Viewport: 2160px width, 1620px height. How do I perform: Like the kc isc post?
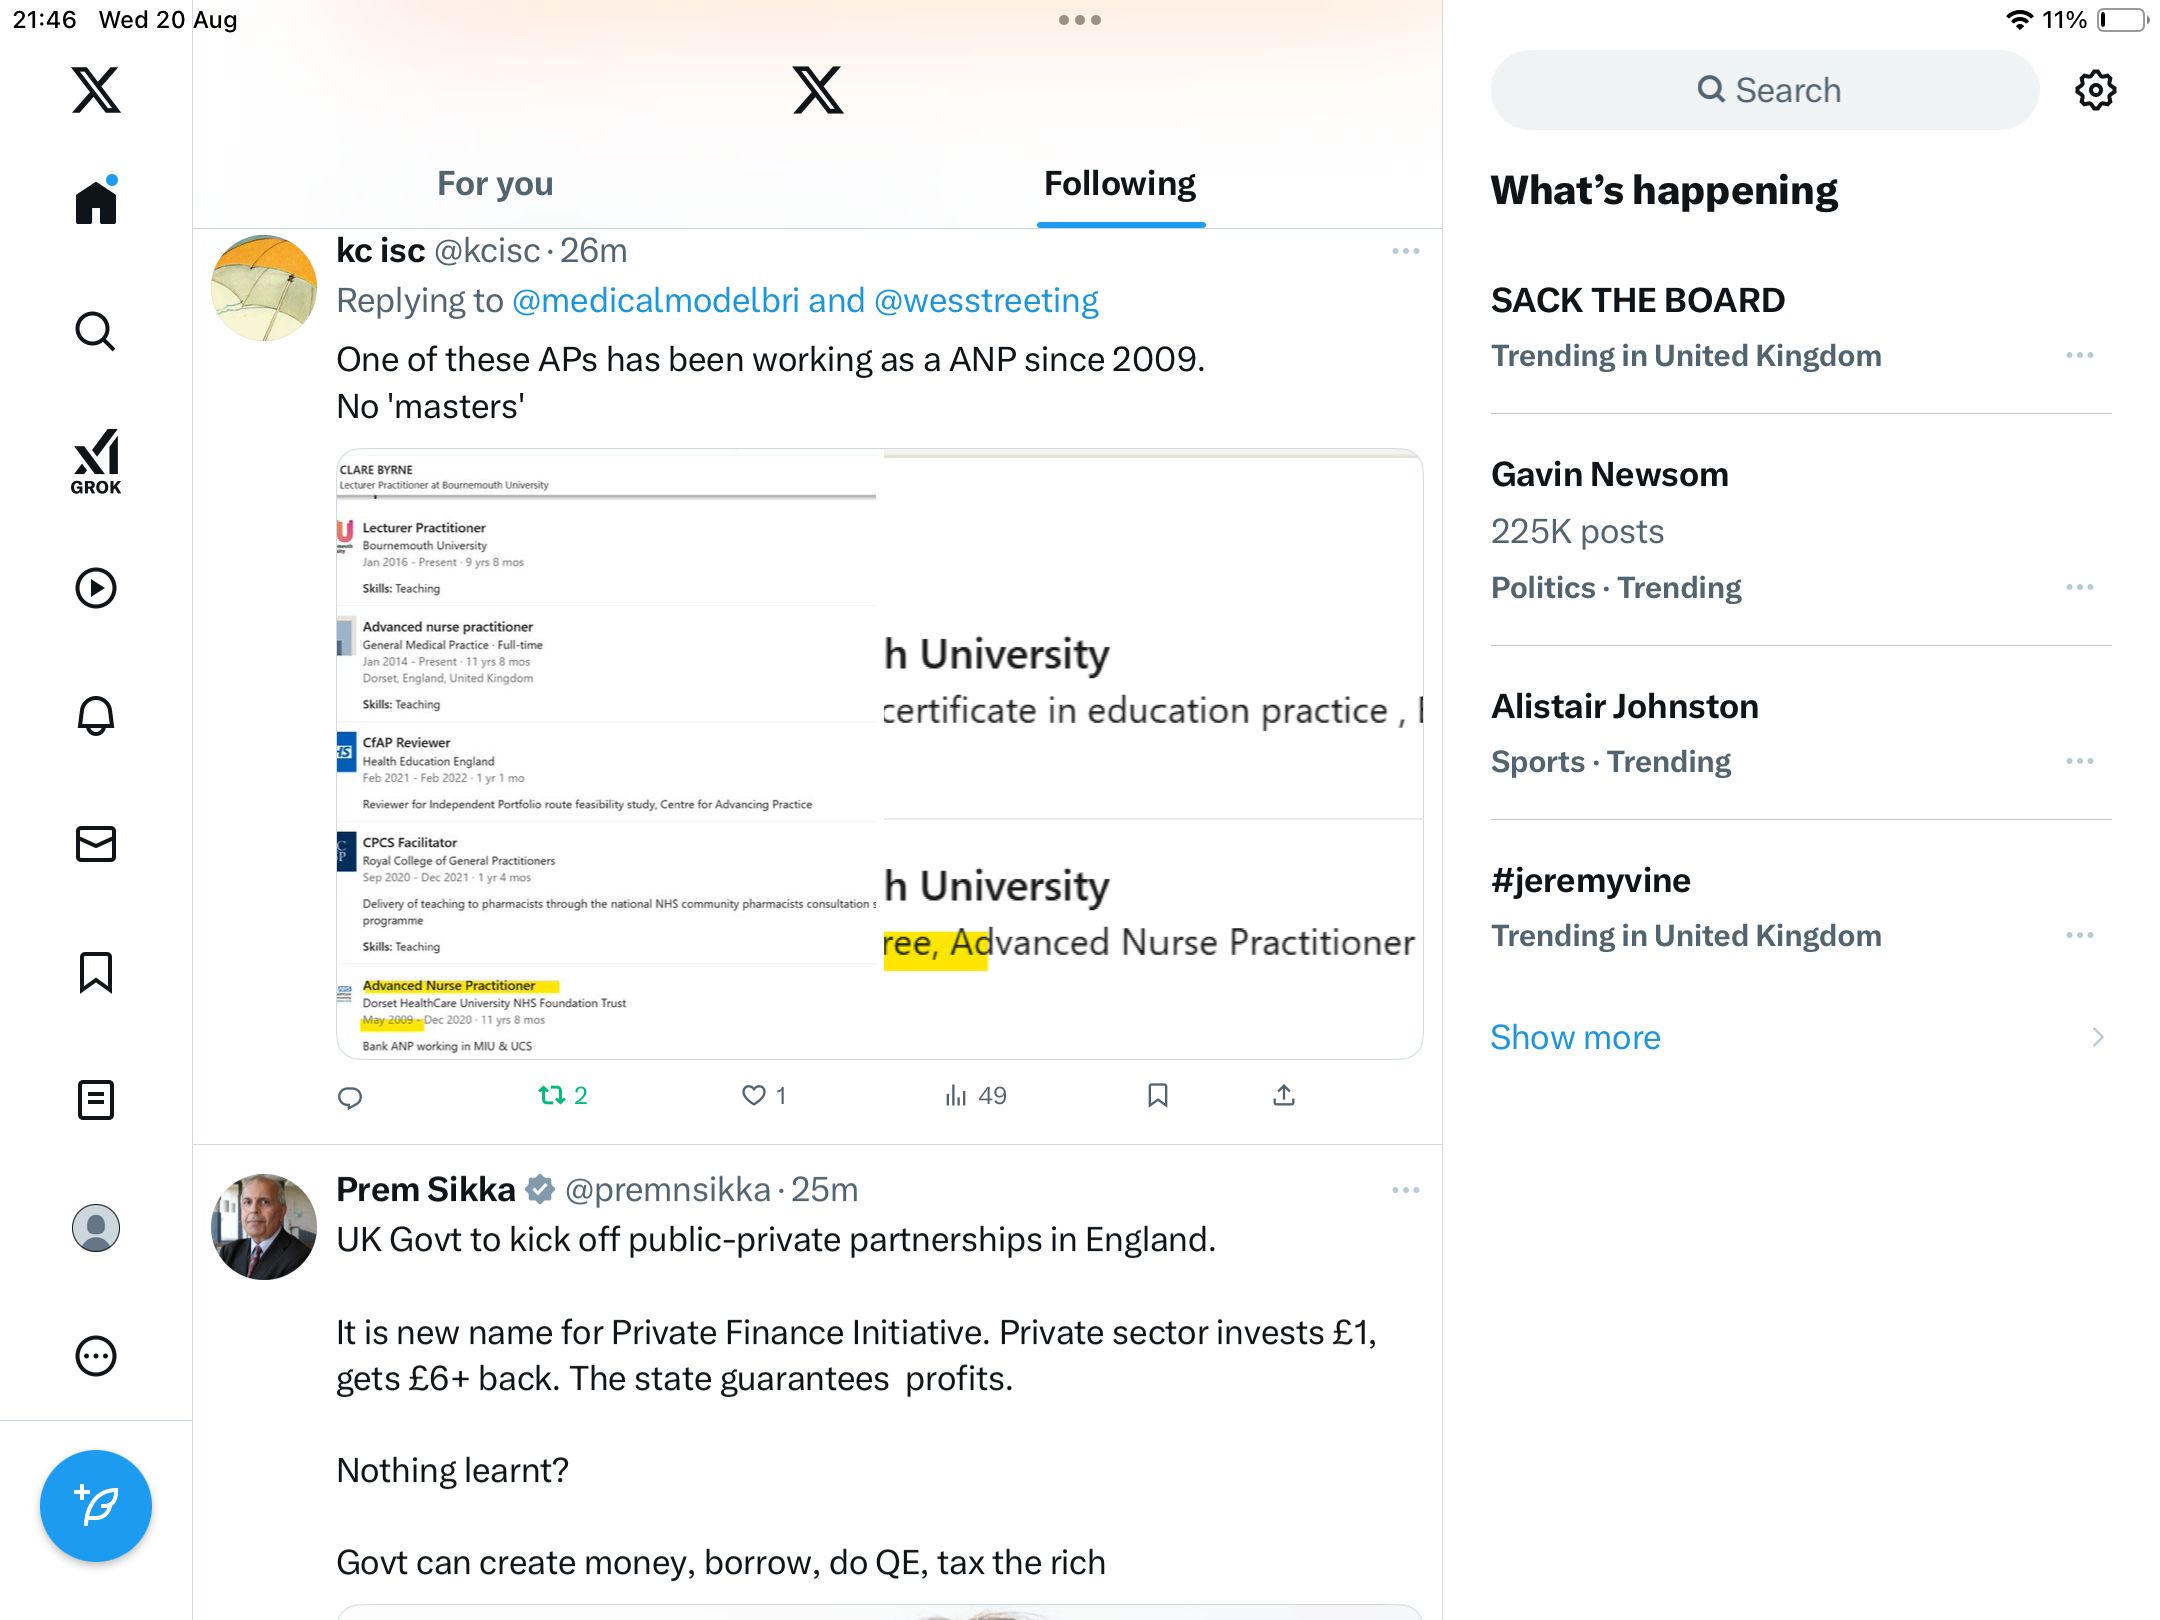click(x=754, y=1096)
